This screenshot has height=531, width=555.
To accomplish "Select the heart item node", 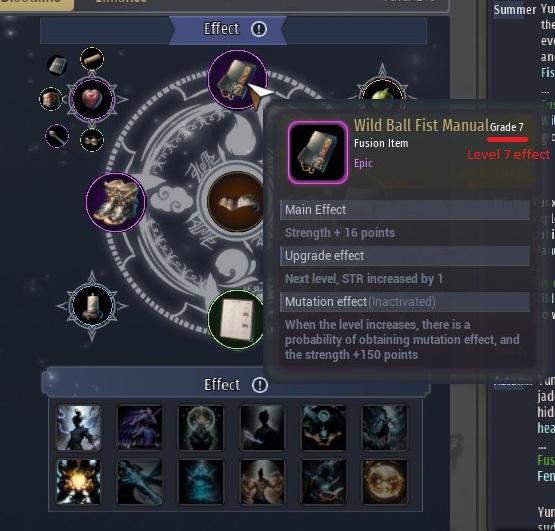I will click(92, 99).
